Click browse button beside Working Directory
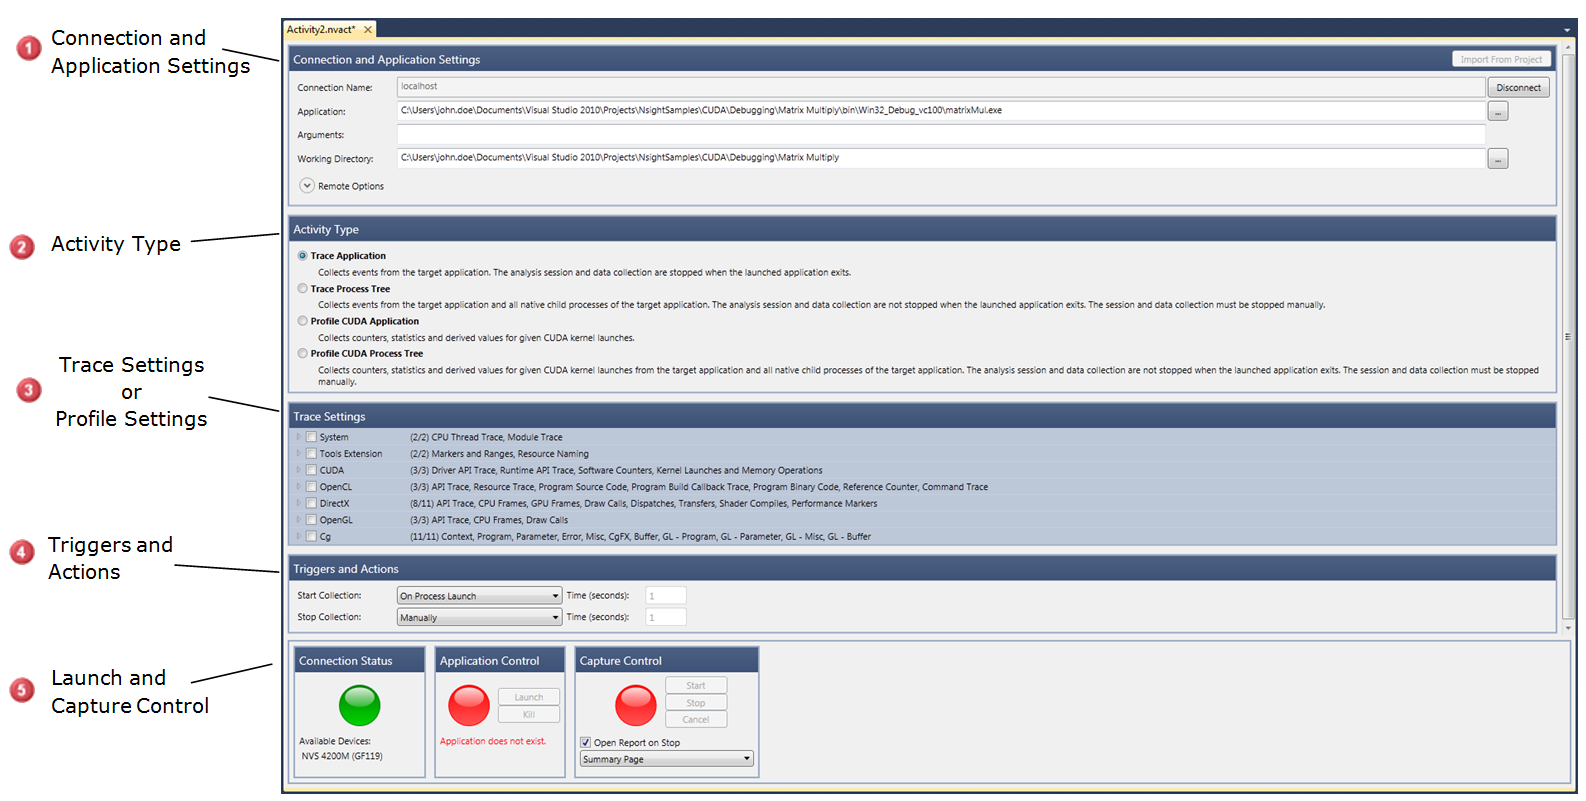 pos(1497,159)
